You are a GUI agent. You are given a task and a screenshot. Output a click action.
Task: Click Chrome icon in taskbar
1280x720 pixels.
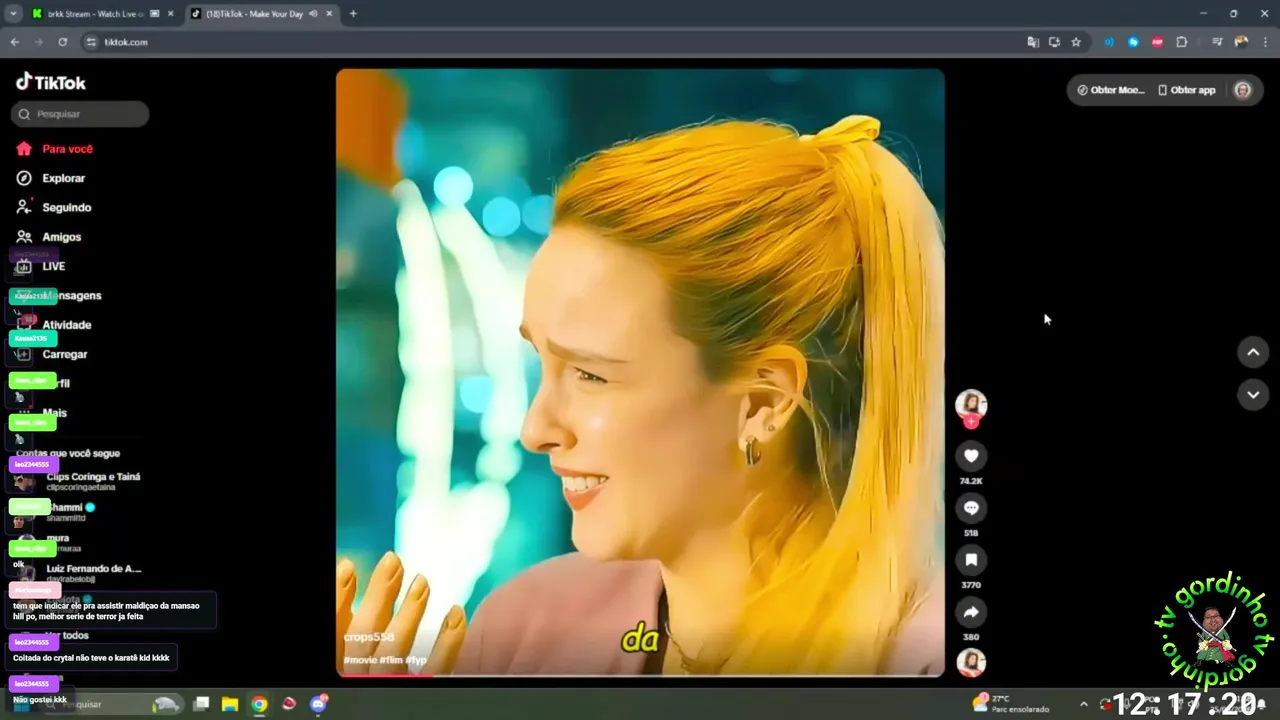pos(259,704)
